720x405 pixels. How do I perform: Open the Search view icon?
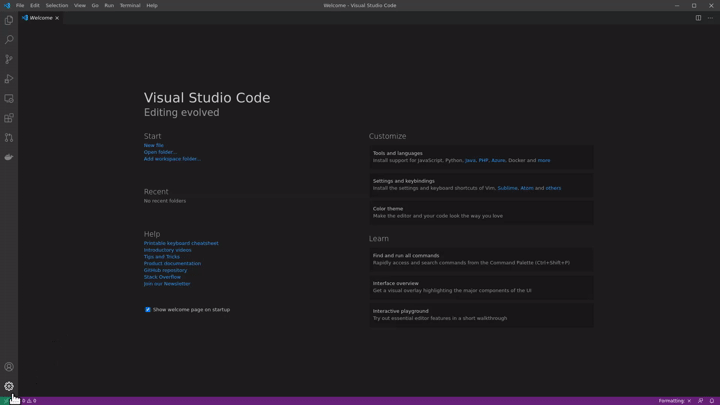pyautogui.click(x=9, y=39)
